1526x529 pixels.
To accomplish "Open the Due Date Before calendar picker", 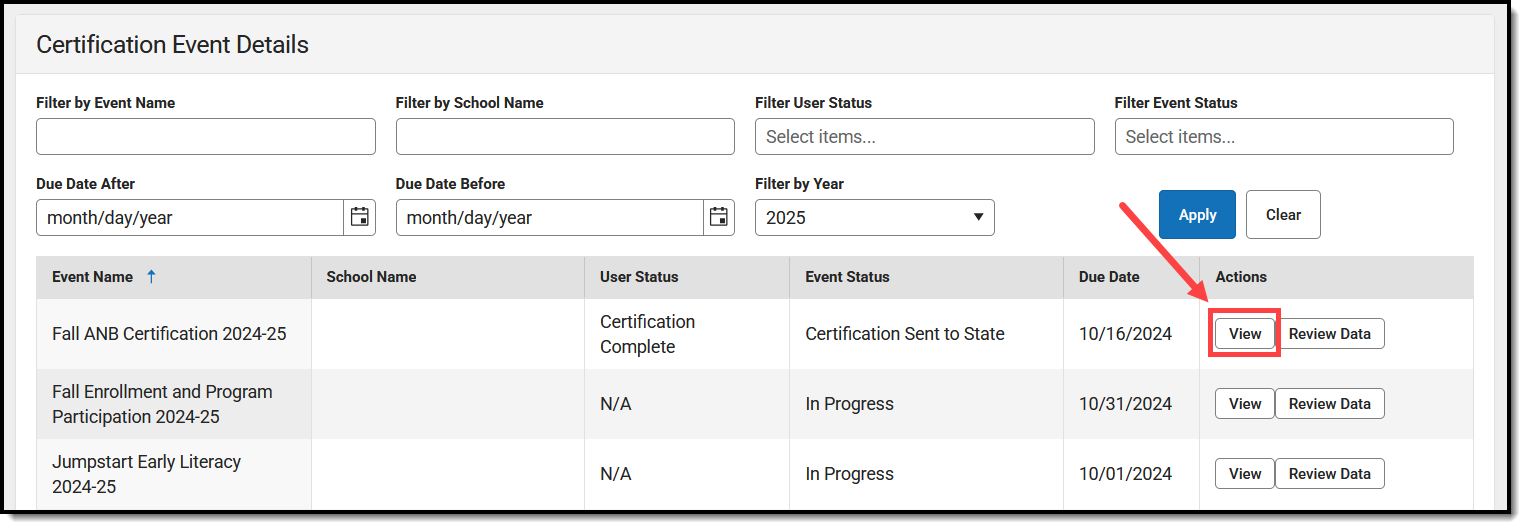I will pos(719,217).
